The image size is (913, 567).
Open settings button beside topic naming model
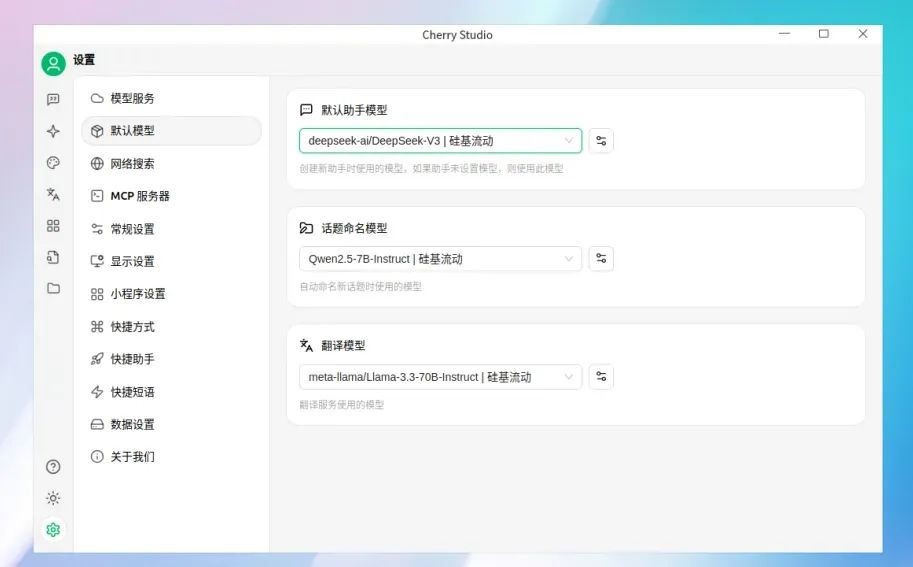tap(601, 259)
